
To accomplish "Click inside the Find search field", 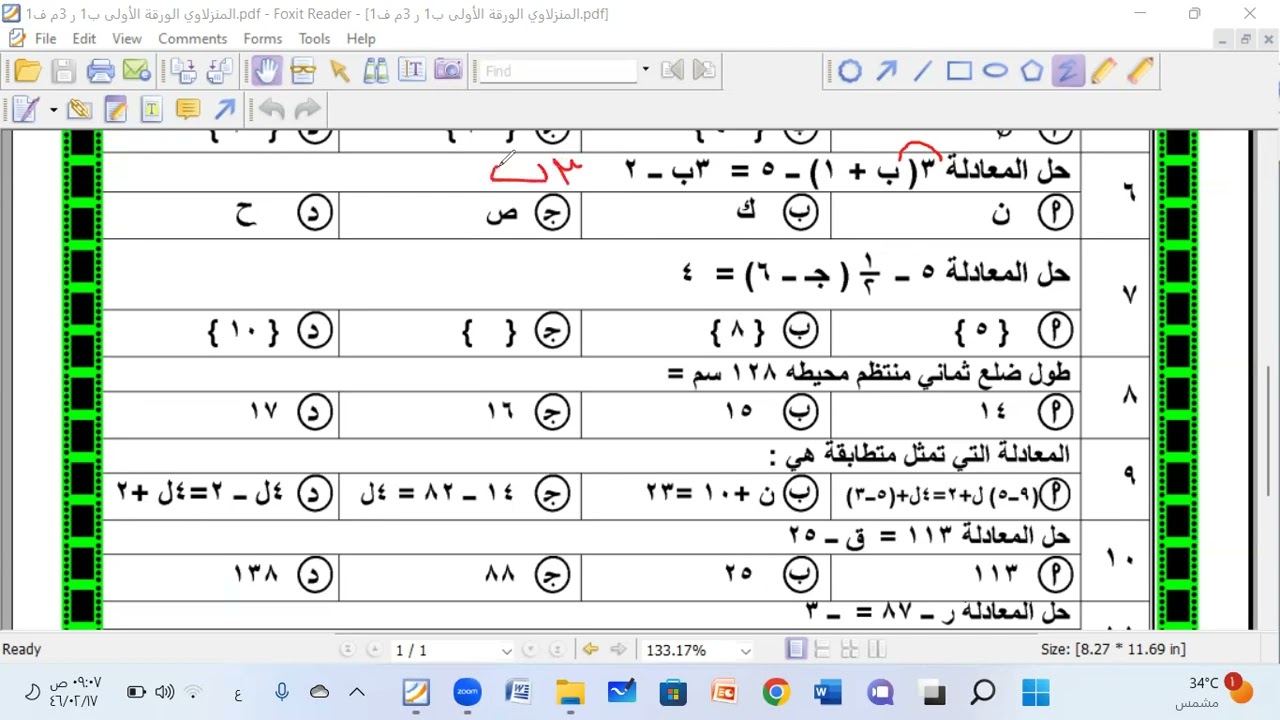I will point(558,71).
